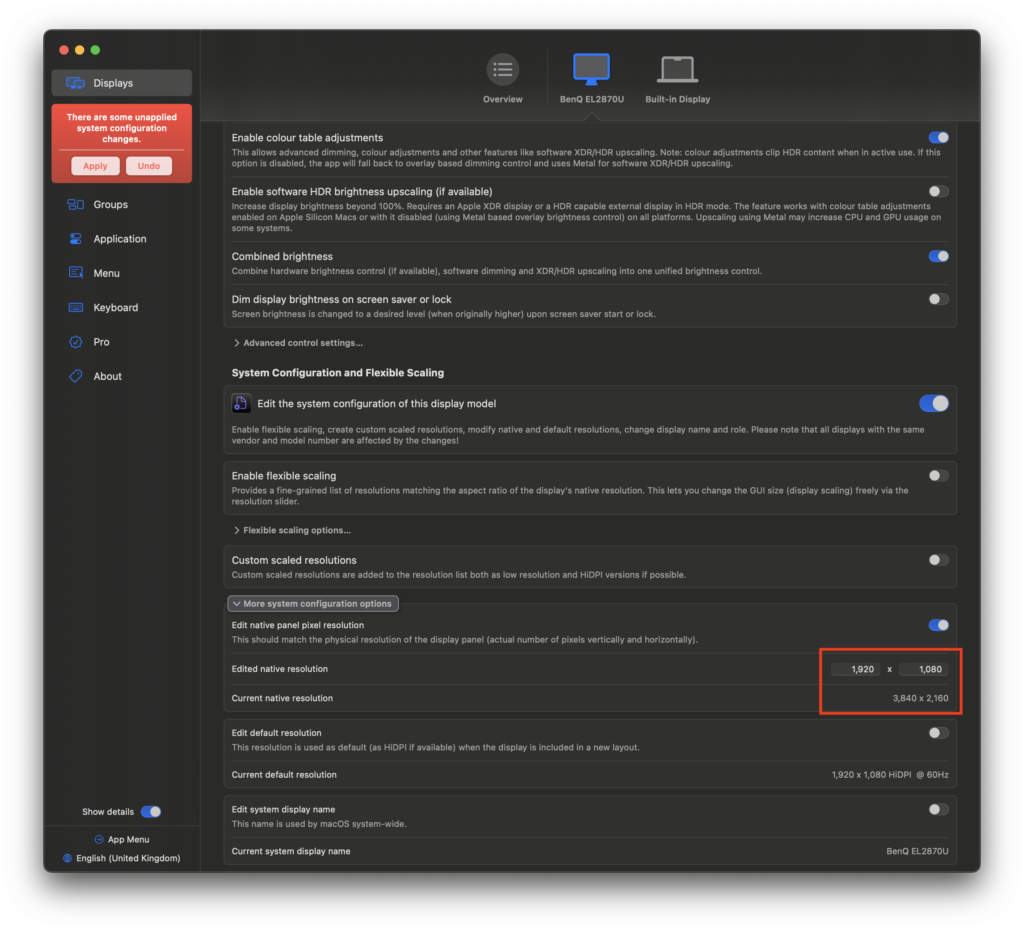
Task: Toggle the Show details switch
Action: (x=150, y=812)
